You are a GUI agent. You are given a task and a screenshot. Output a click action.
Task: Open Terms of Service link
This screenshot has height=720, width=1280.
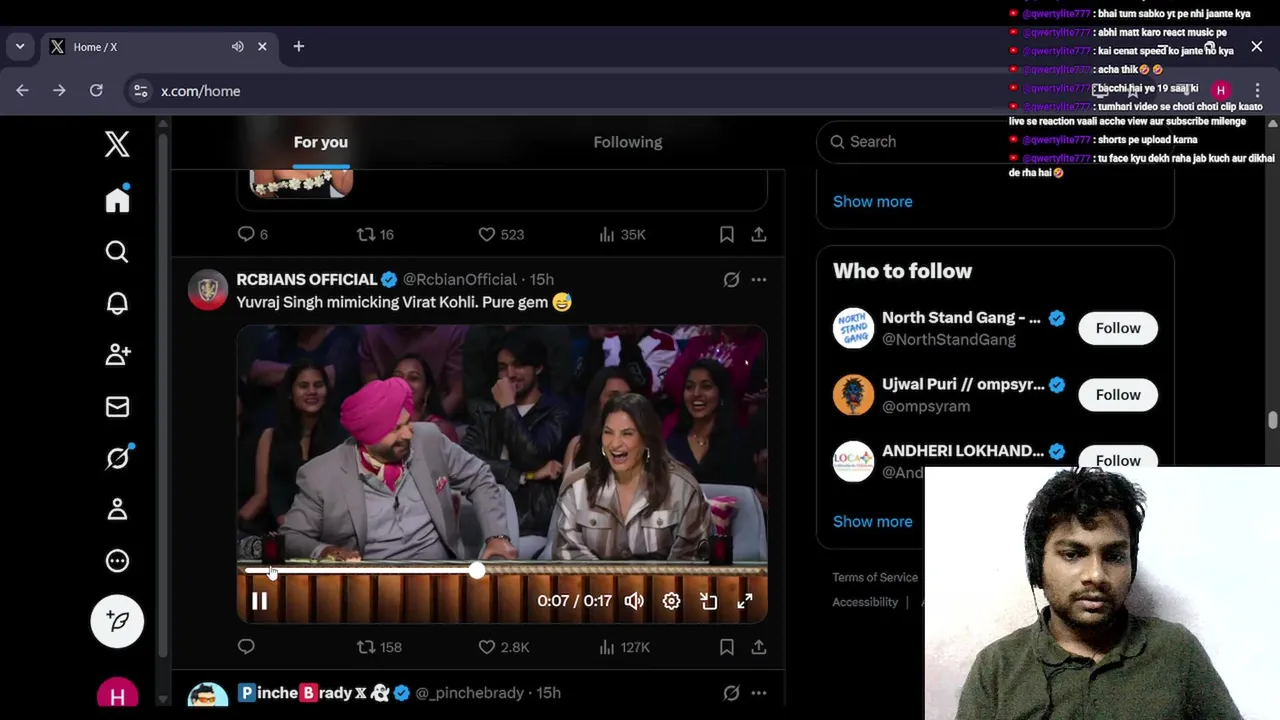click(875, 577)
